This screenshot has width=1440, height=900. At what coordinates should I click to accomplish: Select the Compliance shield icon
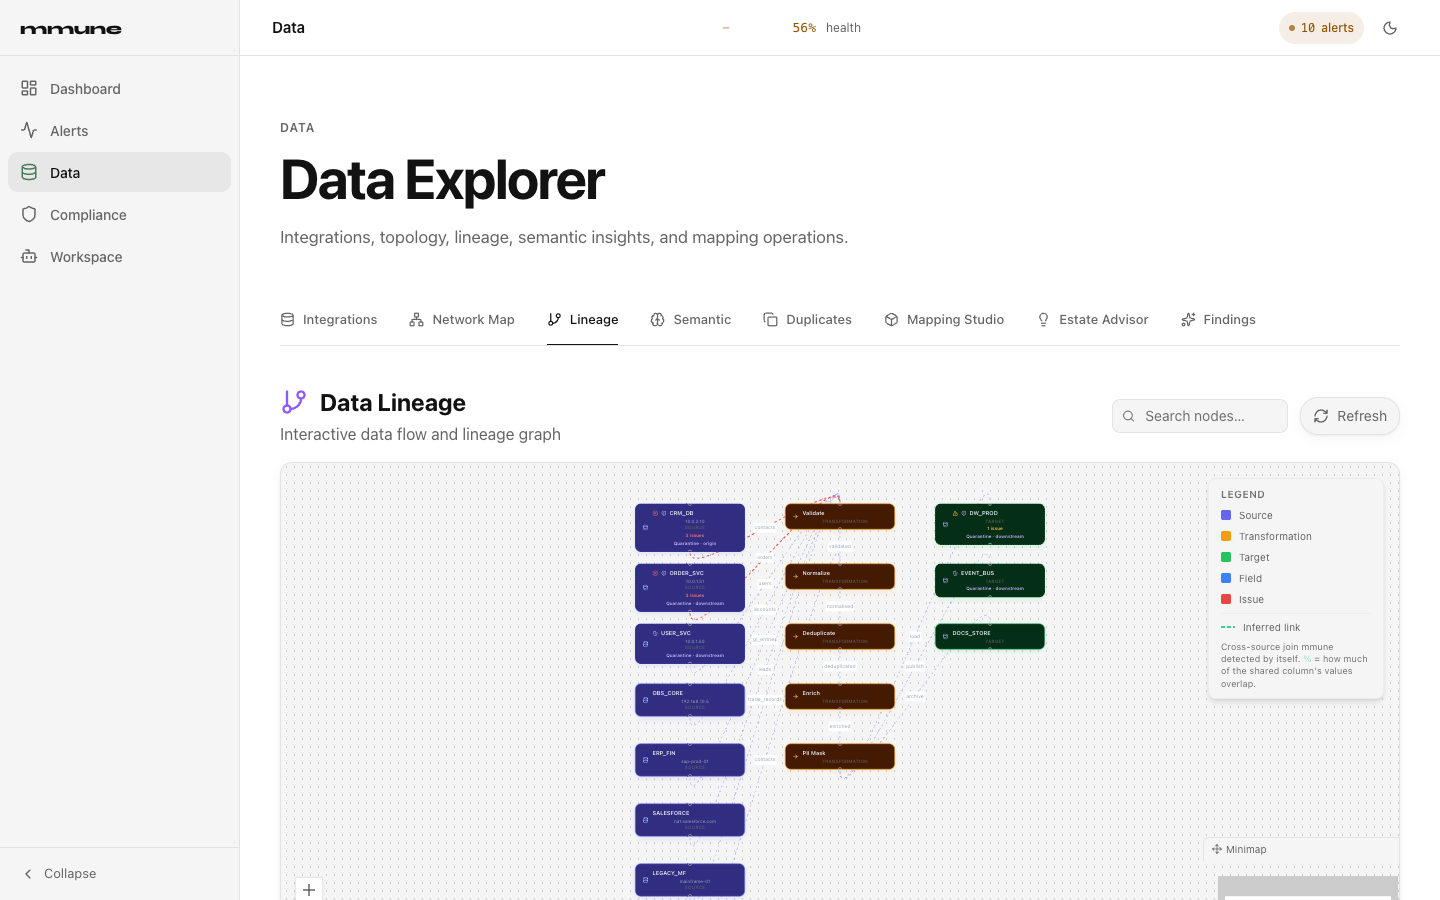[29, 214]
